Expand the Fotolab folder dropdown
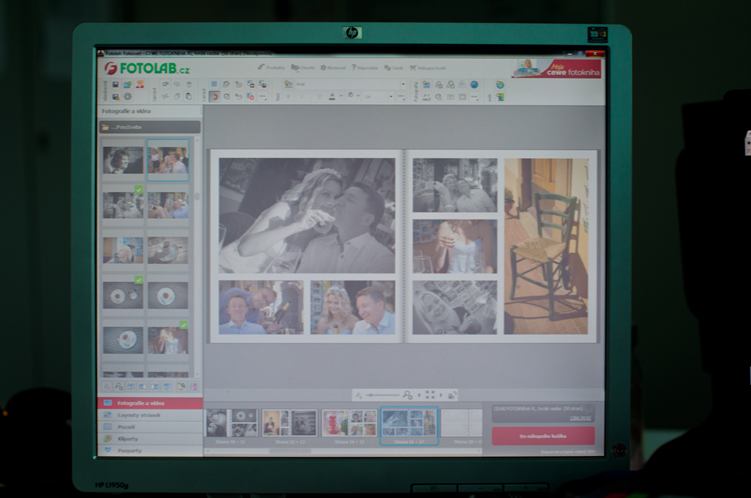Viewport: 751px width, 498px height. click(x=149, y=127)
